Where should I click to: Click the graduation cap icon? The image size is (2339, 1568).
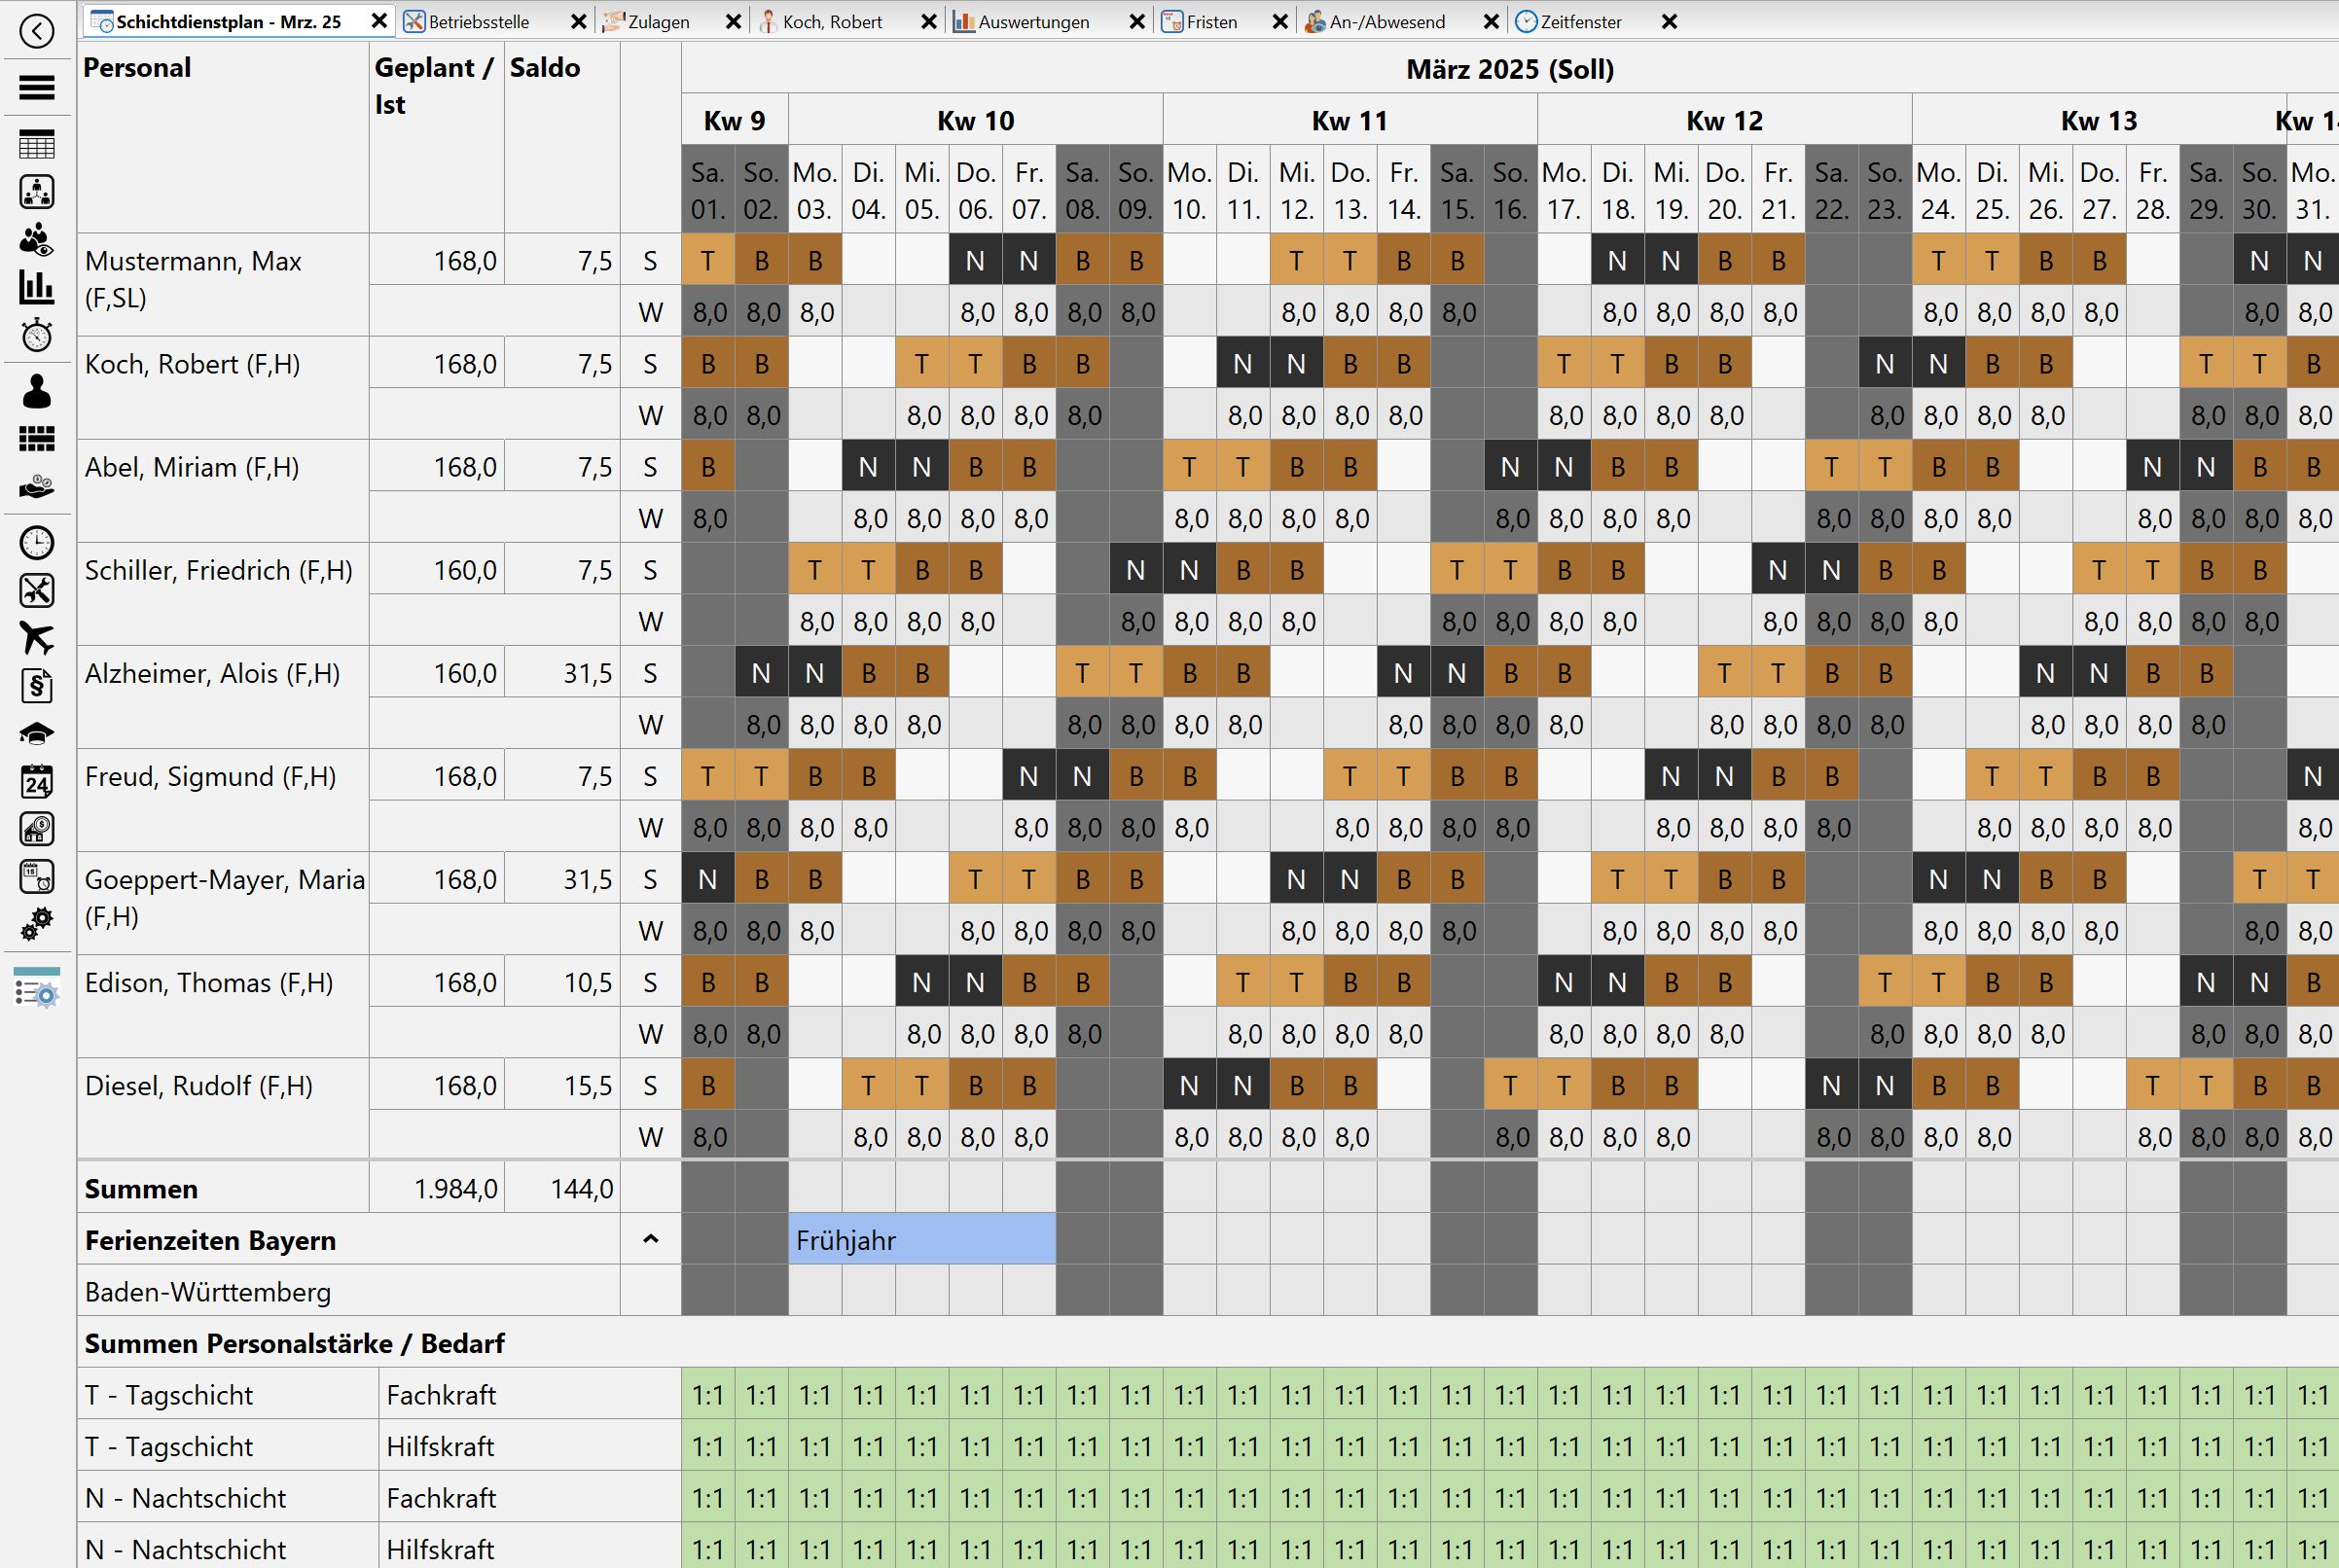(x=37, y=734)
